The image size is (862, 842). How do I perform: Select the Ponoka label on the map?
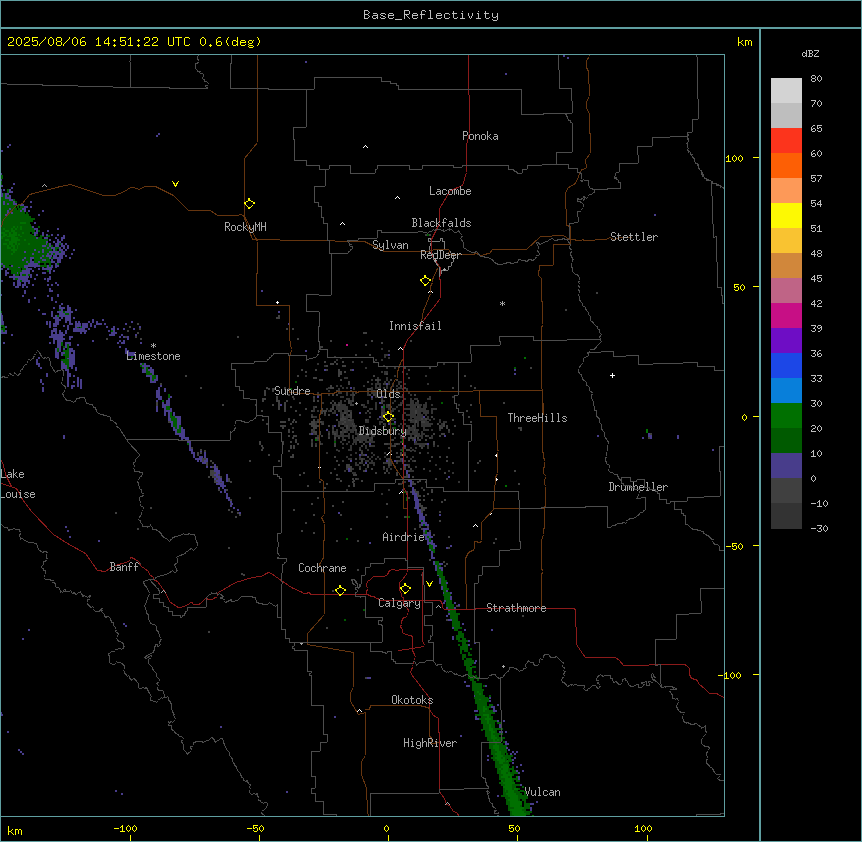pos(480,136)
